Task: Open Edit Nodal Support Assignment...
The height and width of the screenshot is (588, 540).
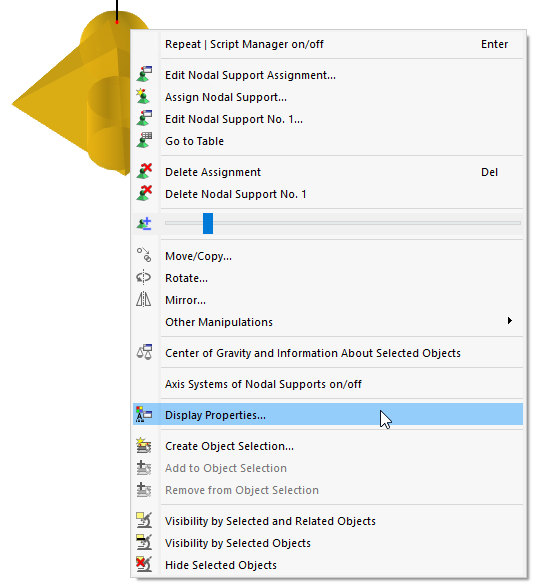Action: [x=328, y=75]
